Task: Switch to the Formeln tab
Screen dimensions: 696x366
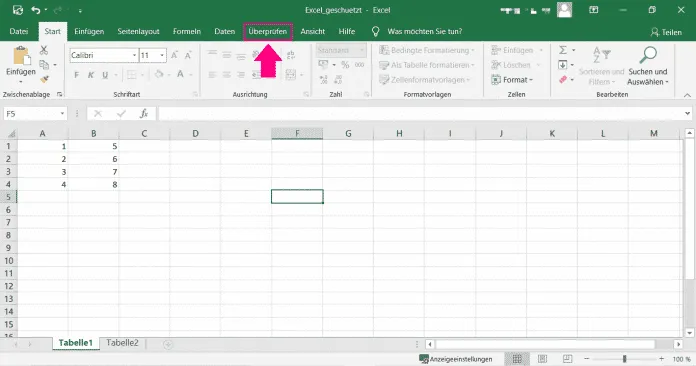Action: click(187, 31)
